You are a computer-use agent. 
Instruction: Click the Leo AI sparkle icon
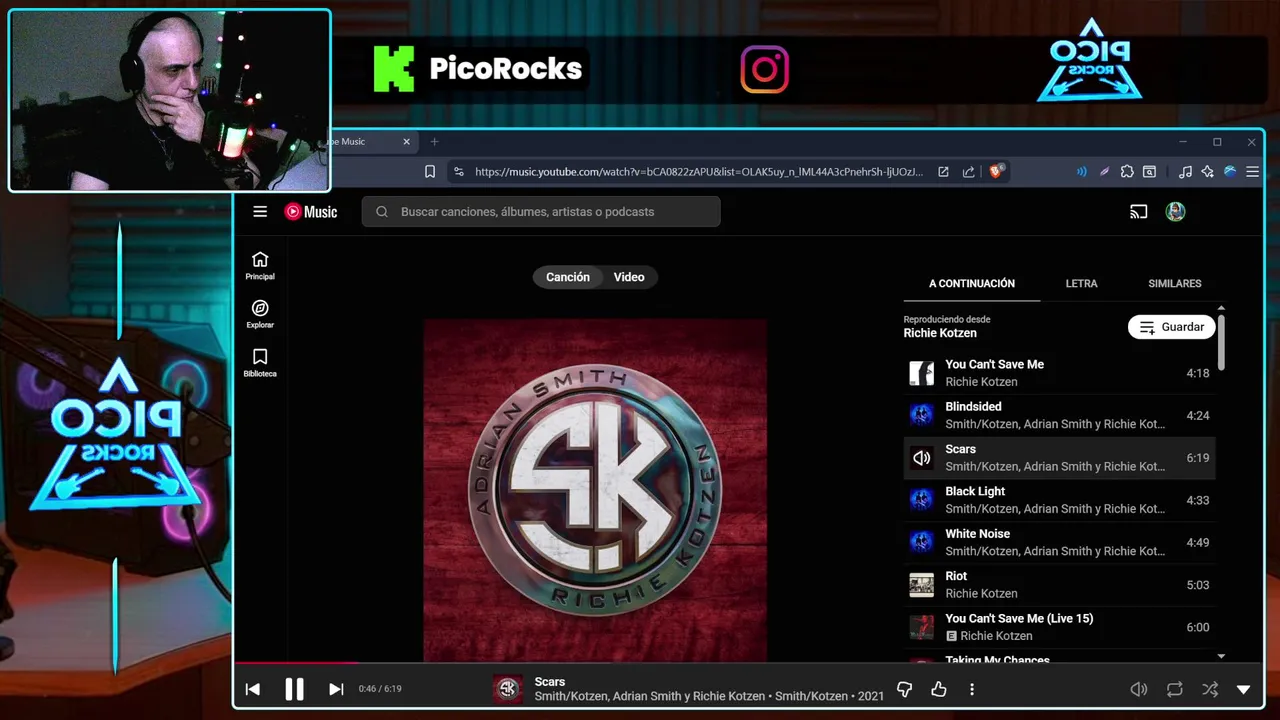(x=1208, y=172)
